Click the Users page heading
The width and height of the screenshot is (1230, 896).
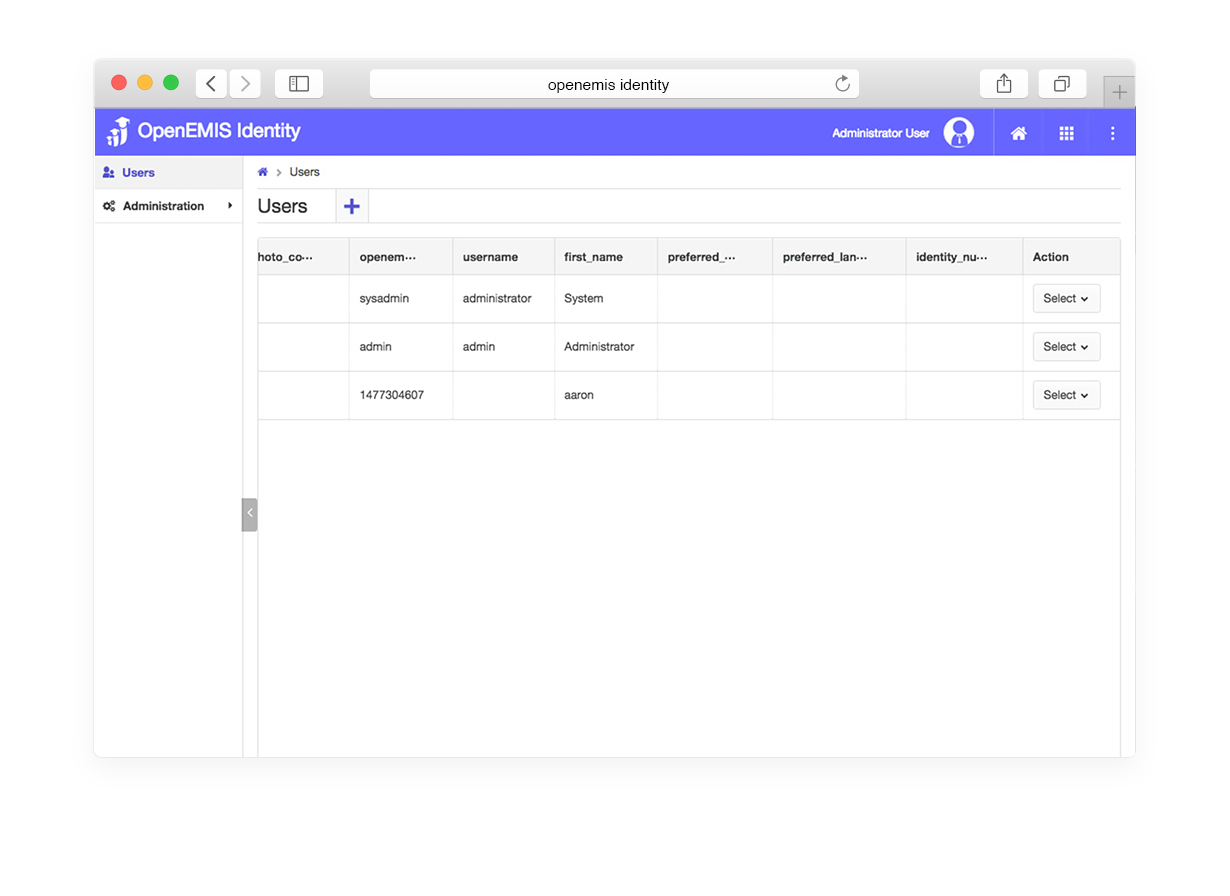tap(283, 206)
